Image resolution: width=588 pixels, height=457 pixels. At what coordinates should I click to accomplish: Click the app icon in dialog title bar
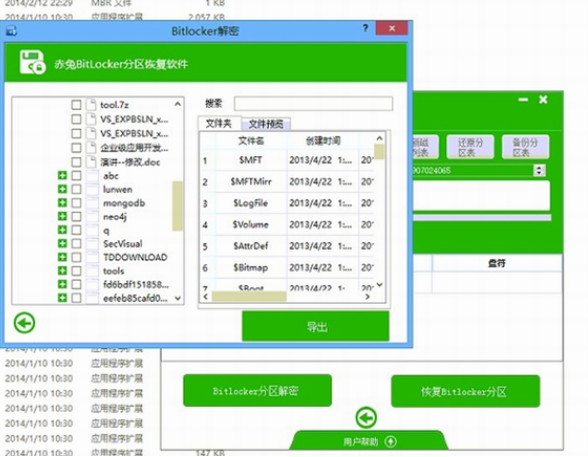[x=11, y=30]
